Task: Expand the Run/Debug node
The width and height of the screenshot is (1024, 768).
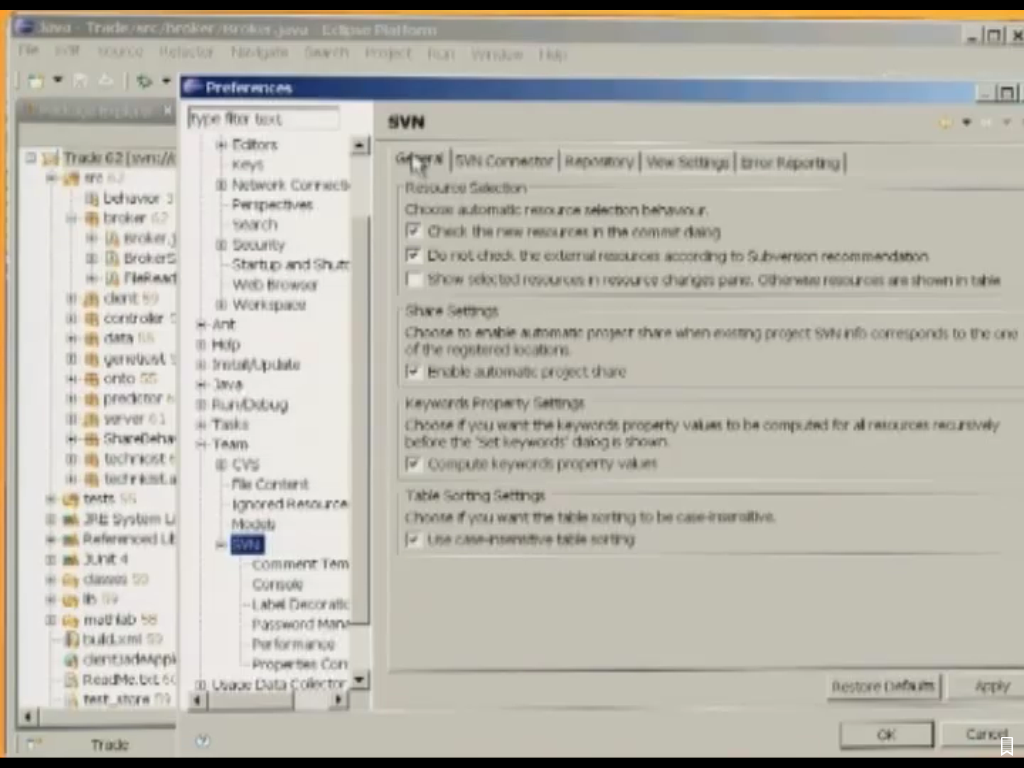Action: click(x=201, y=404)
